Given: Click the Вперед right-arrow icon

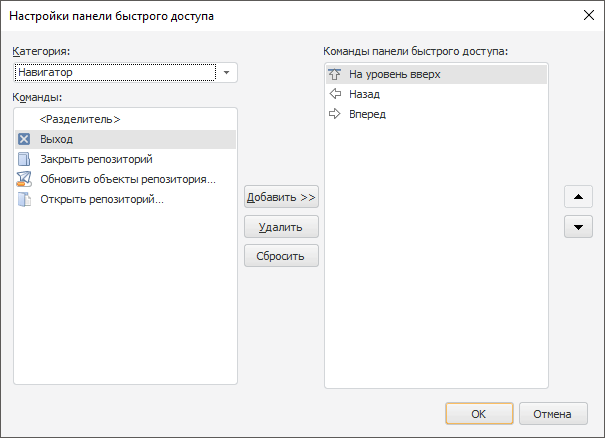Looking at the screenshot, I should [x=335, y=114].
